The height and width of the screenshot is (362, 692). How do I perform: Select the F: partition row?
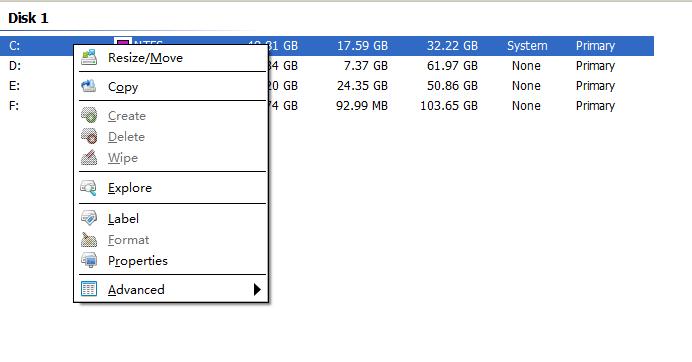327,106
